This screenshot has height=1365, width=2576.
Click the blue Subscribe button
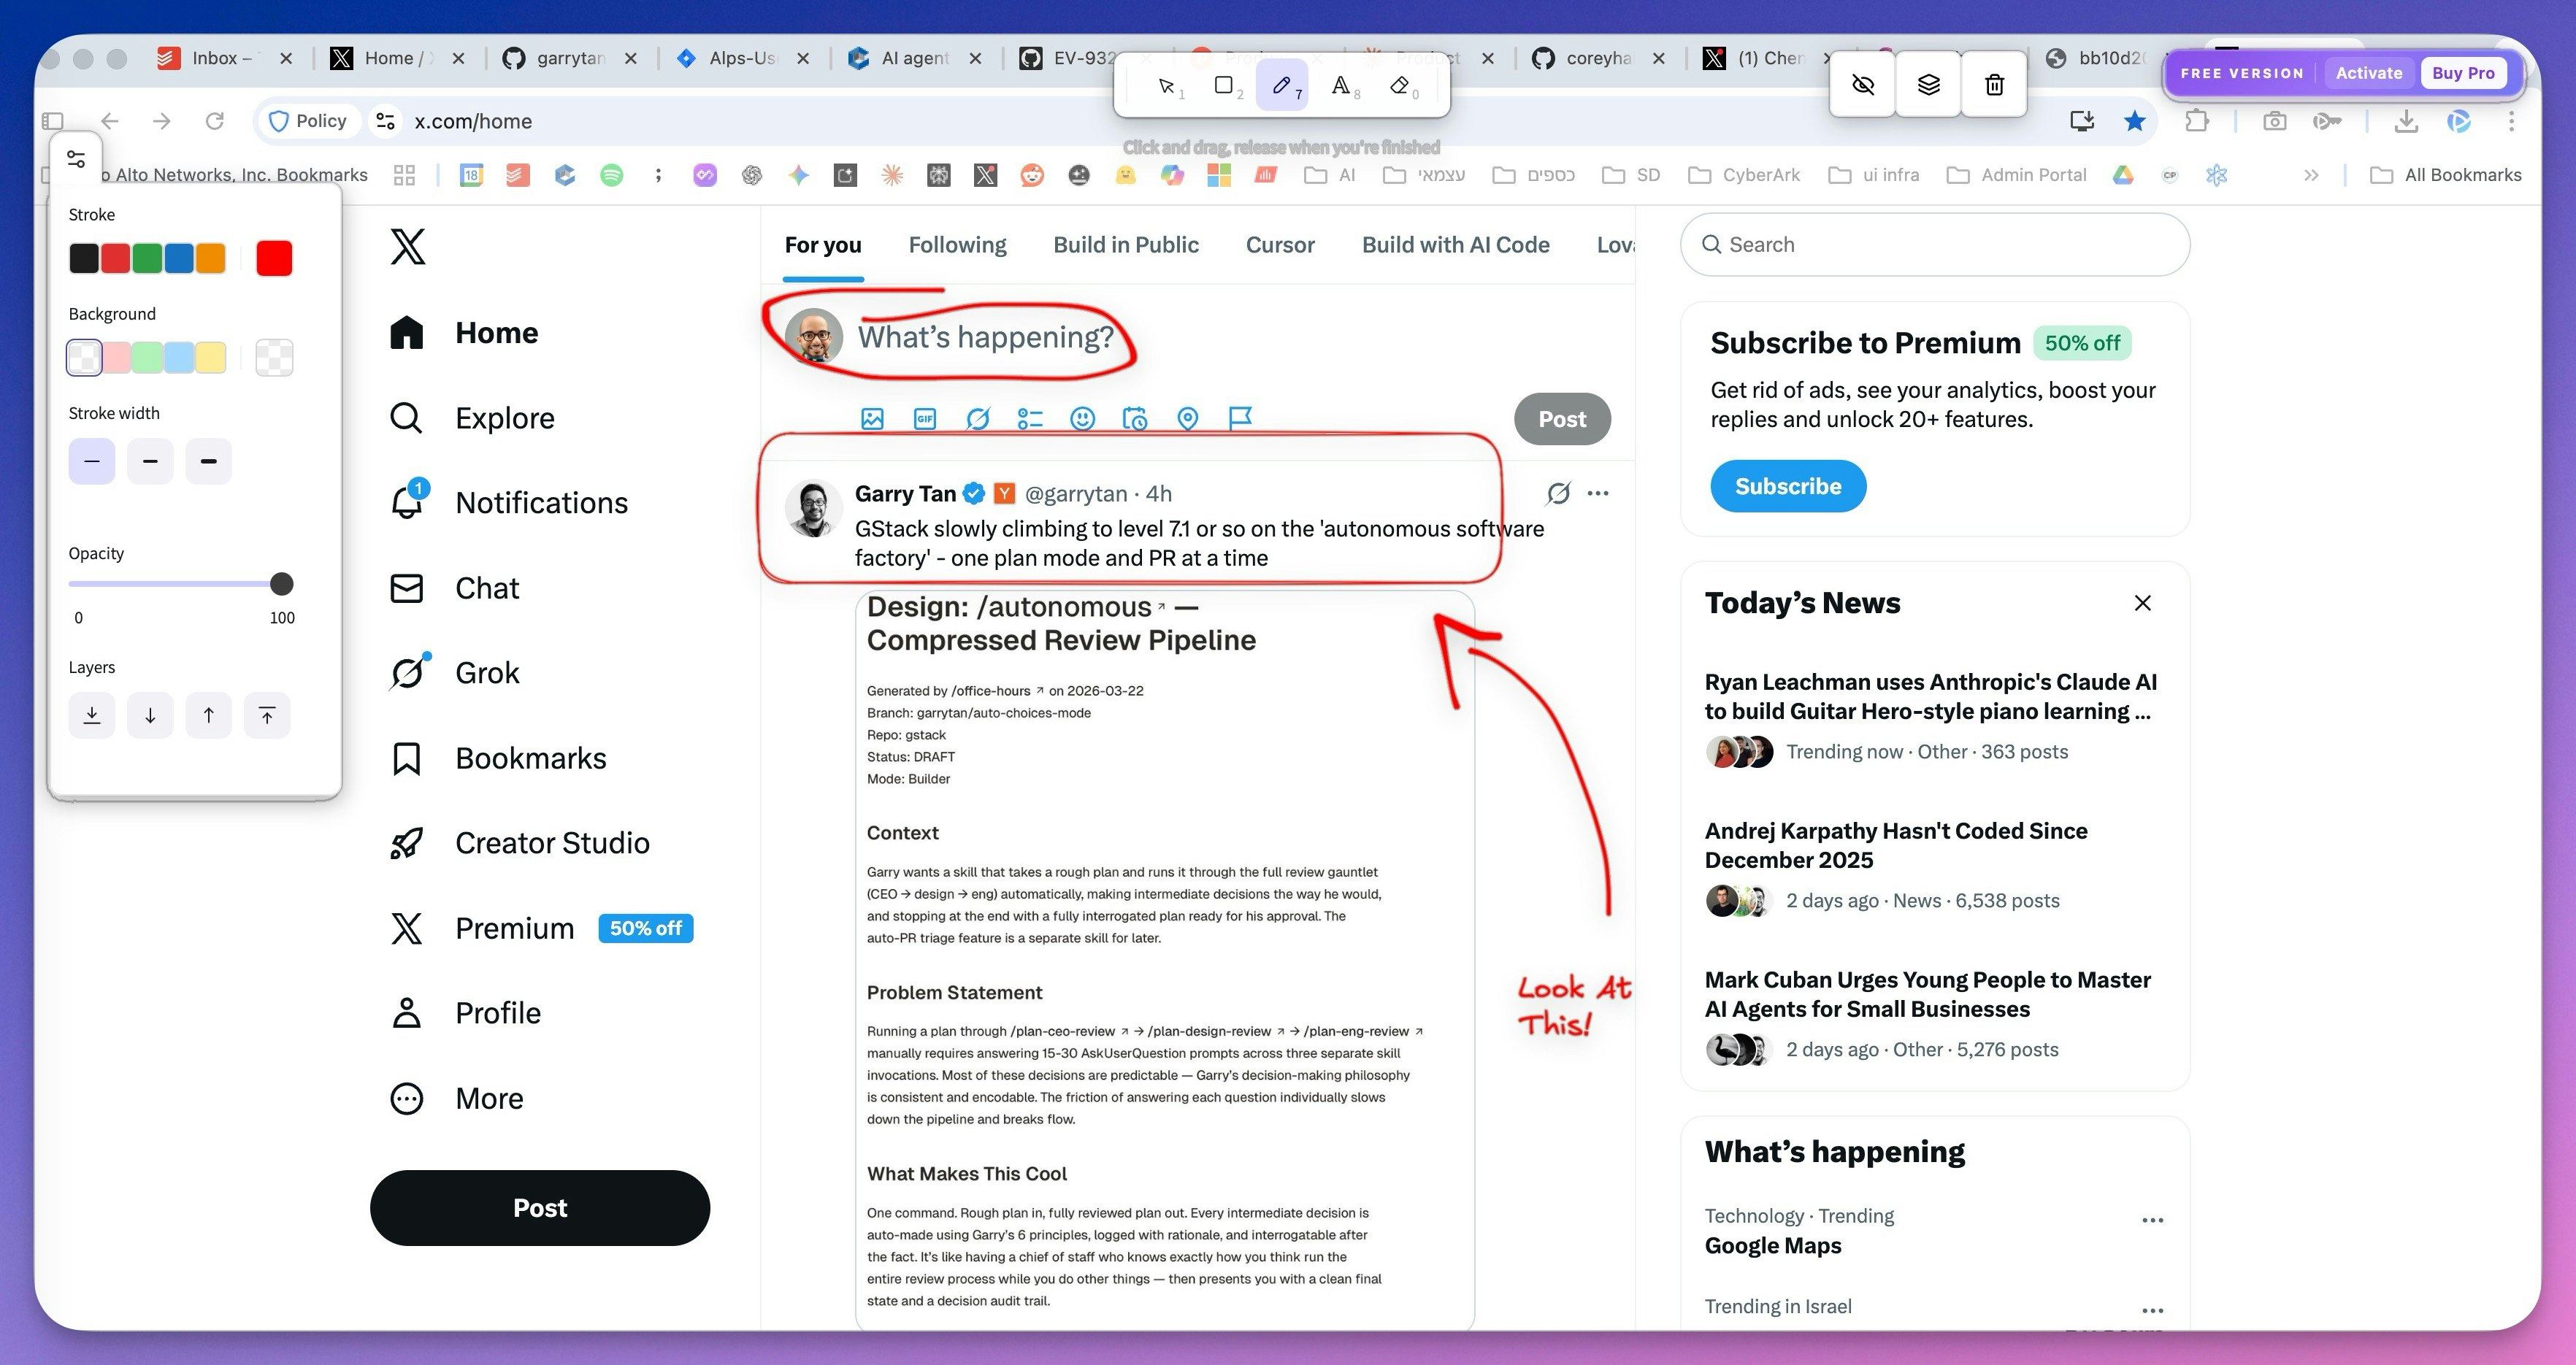point(1787,486)
